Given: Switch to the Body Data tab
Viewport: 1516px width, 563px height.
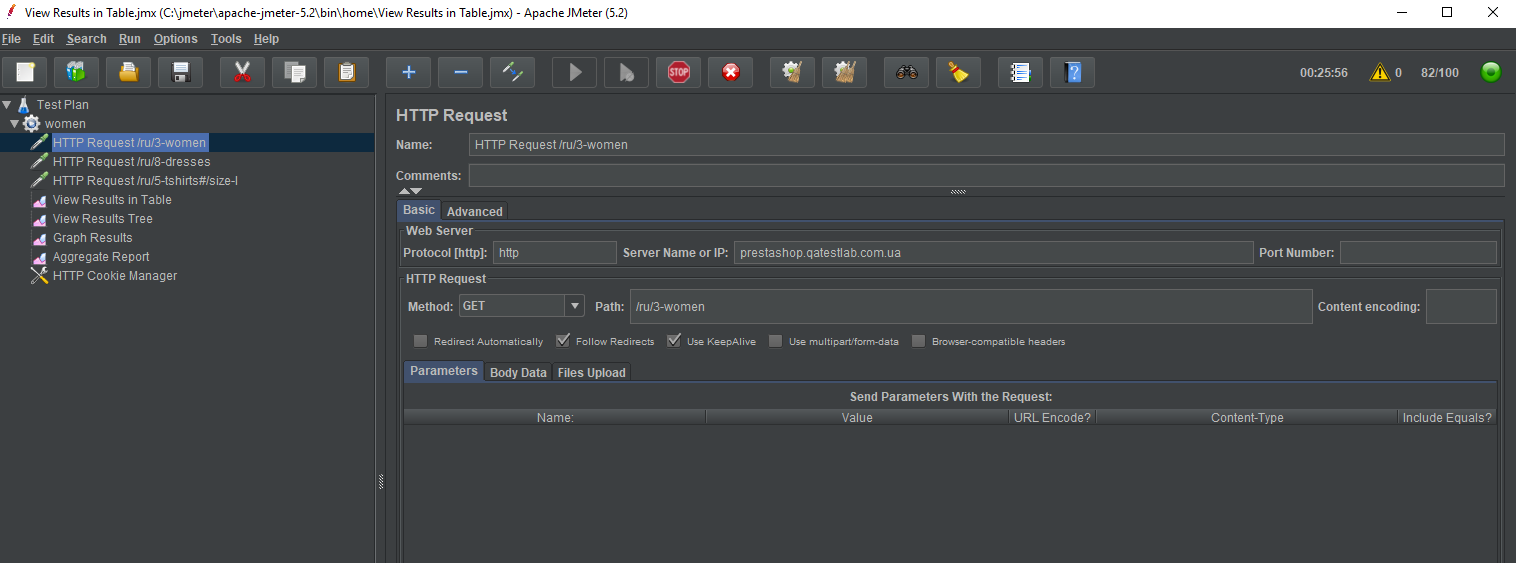Looking at the screenshot, I should click(x=518, y=372).
